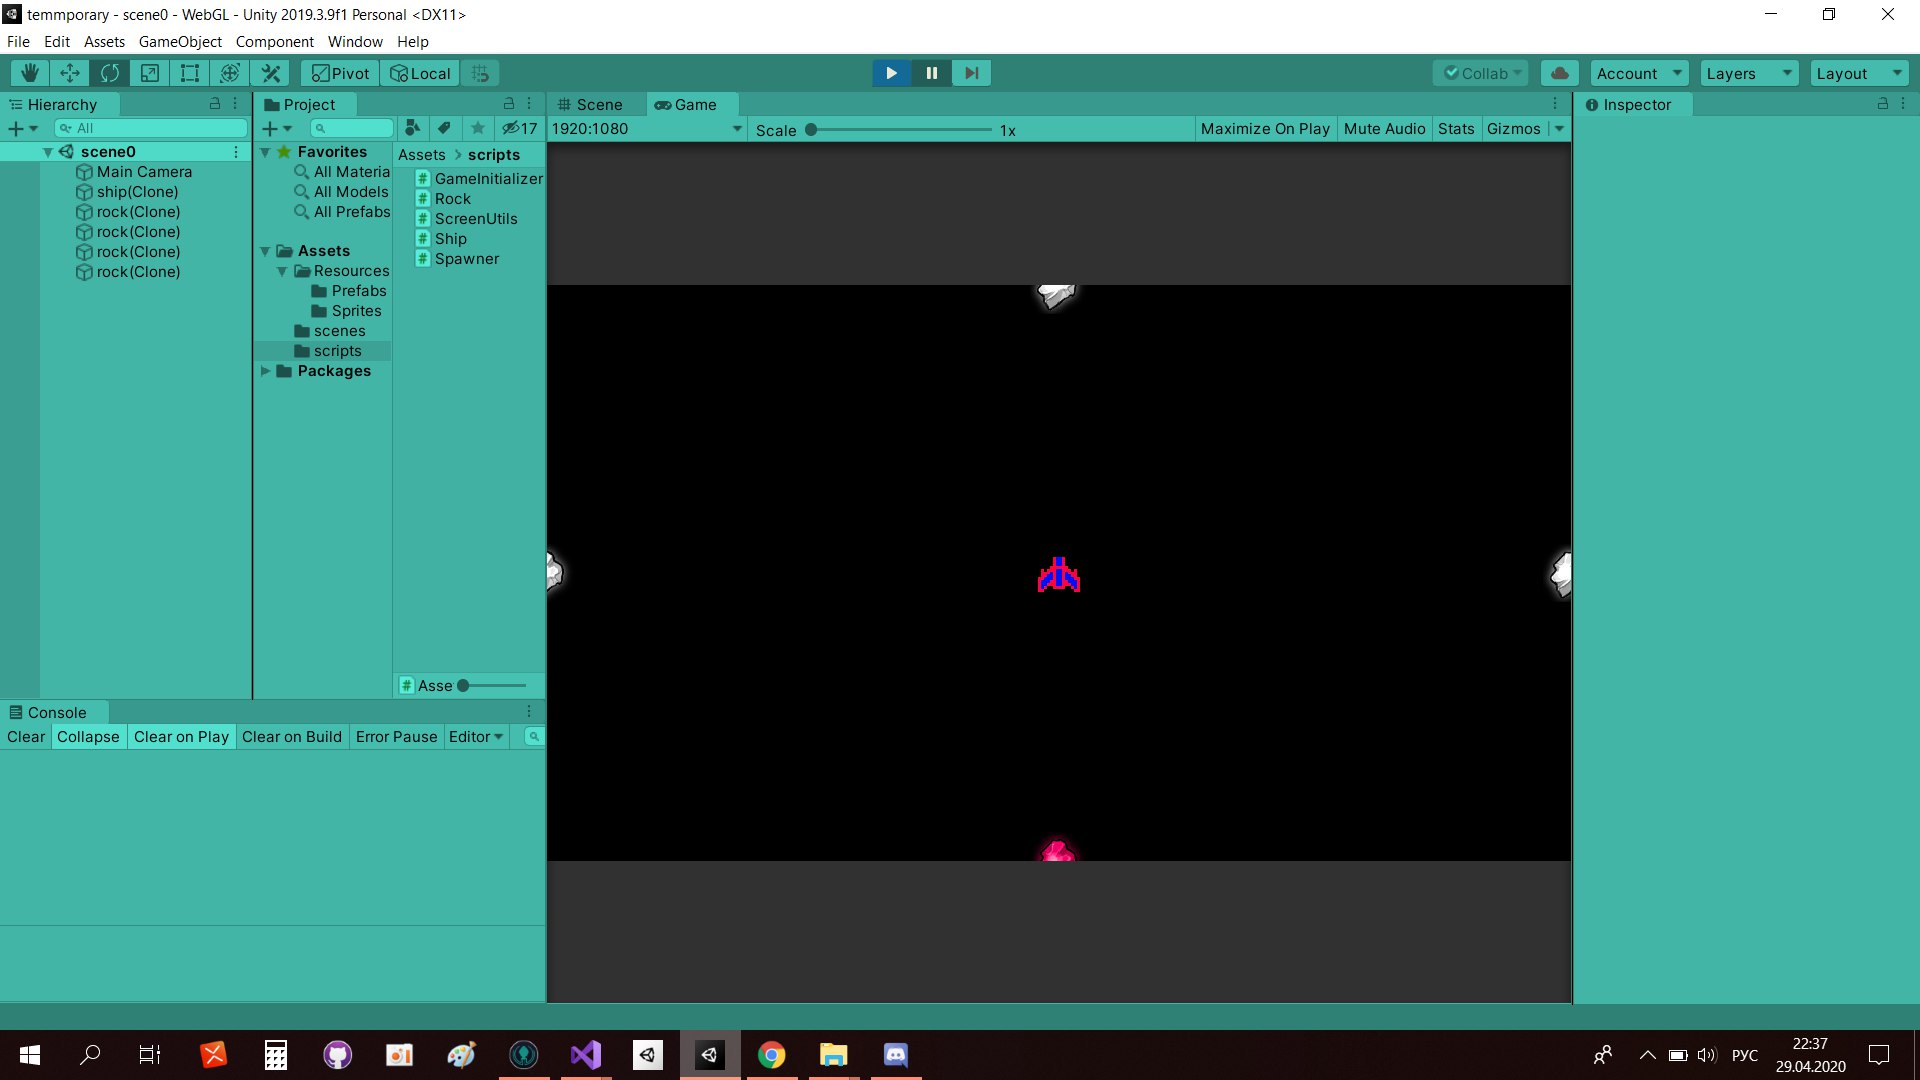Viewport: 1920px width, 1080px height.
Task: Select the Rotate tool
Action: coord(110,73)
